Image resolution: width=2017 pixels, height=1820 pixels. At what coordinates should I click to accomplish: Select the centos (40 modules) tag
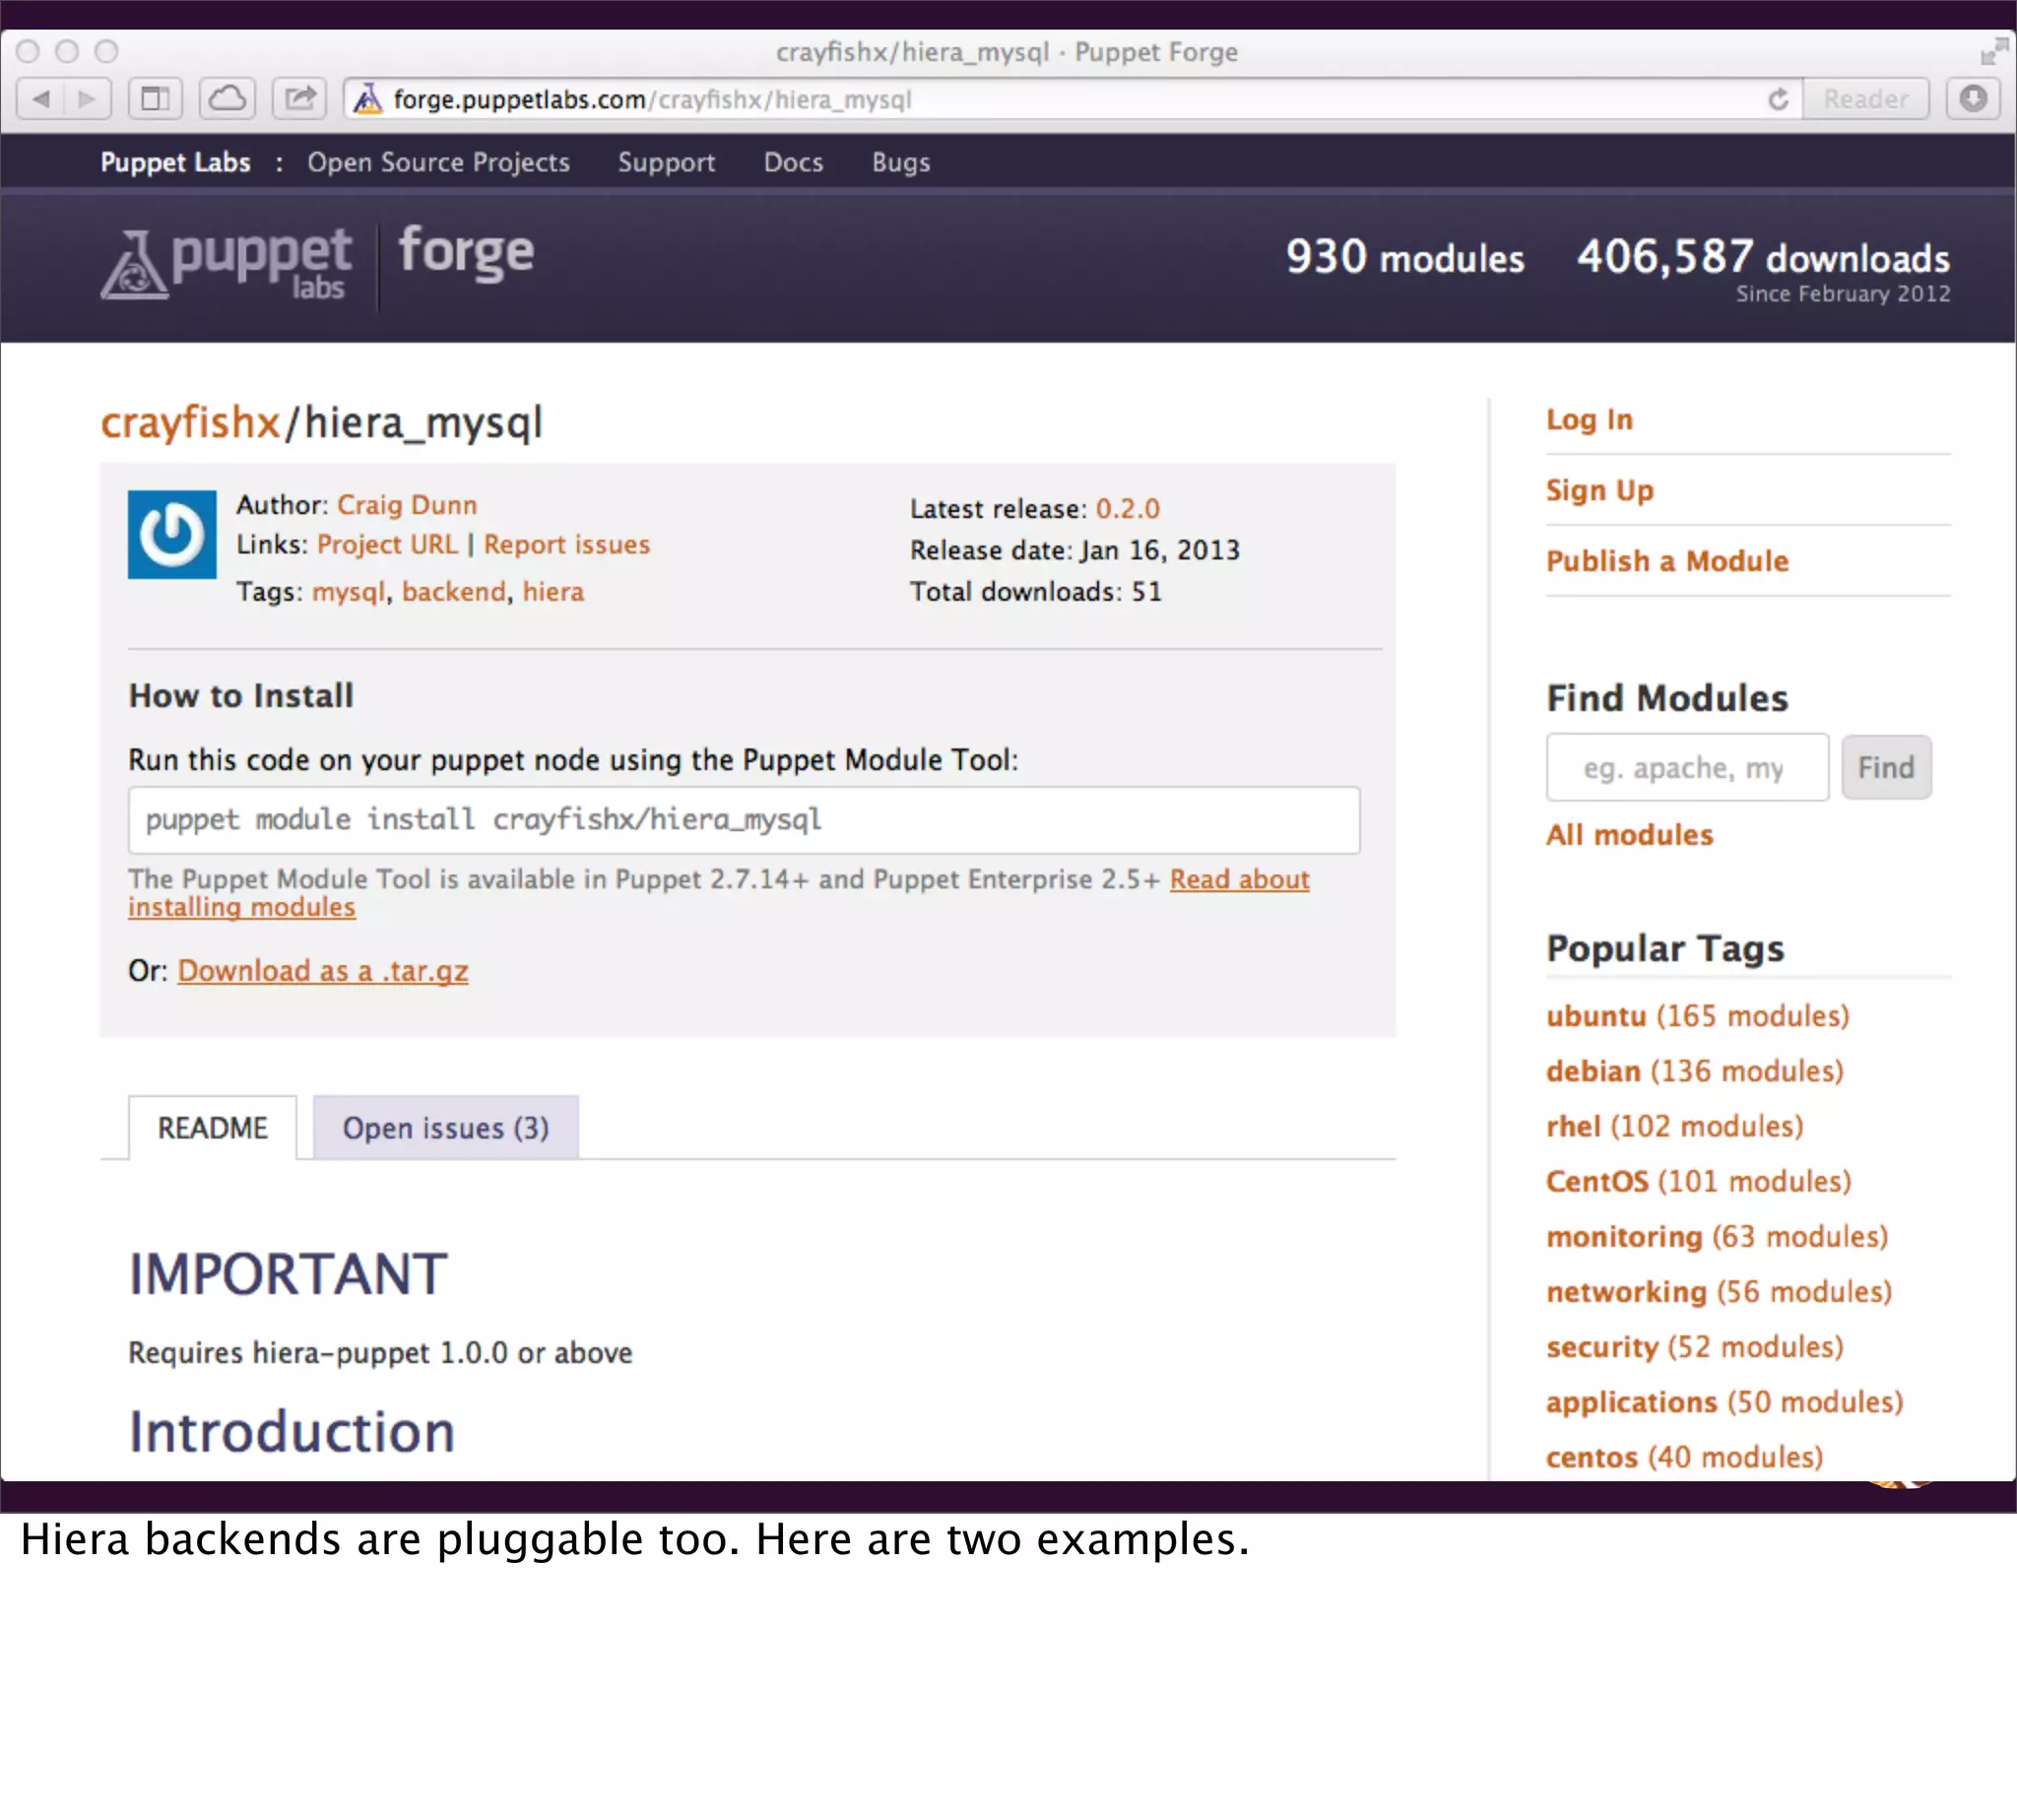pos(1684,1457)
